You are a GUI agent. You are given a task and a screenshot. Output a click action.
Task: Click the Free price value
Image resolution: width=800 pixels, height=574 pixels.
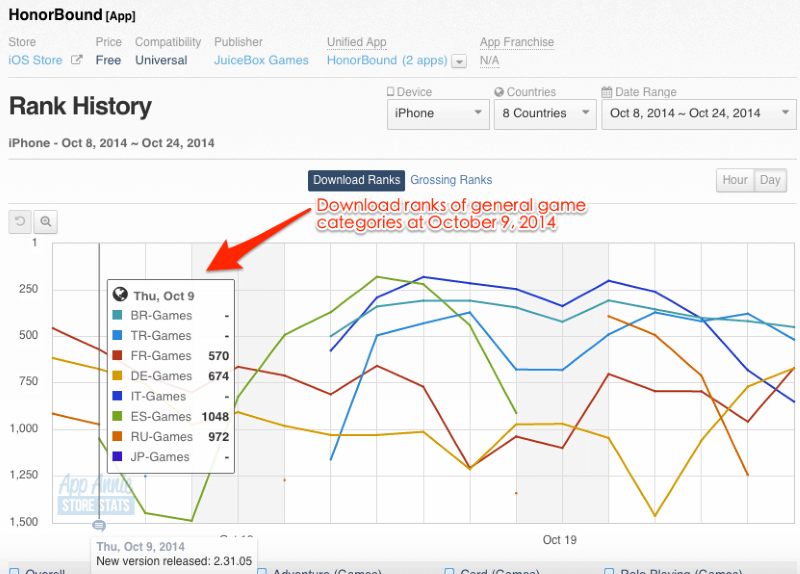pyautogui.click(x=108, y=60)
